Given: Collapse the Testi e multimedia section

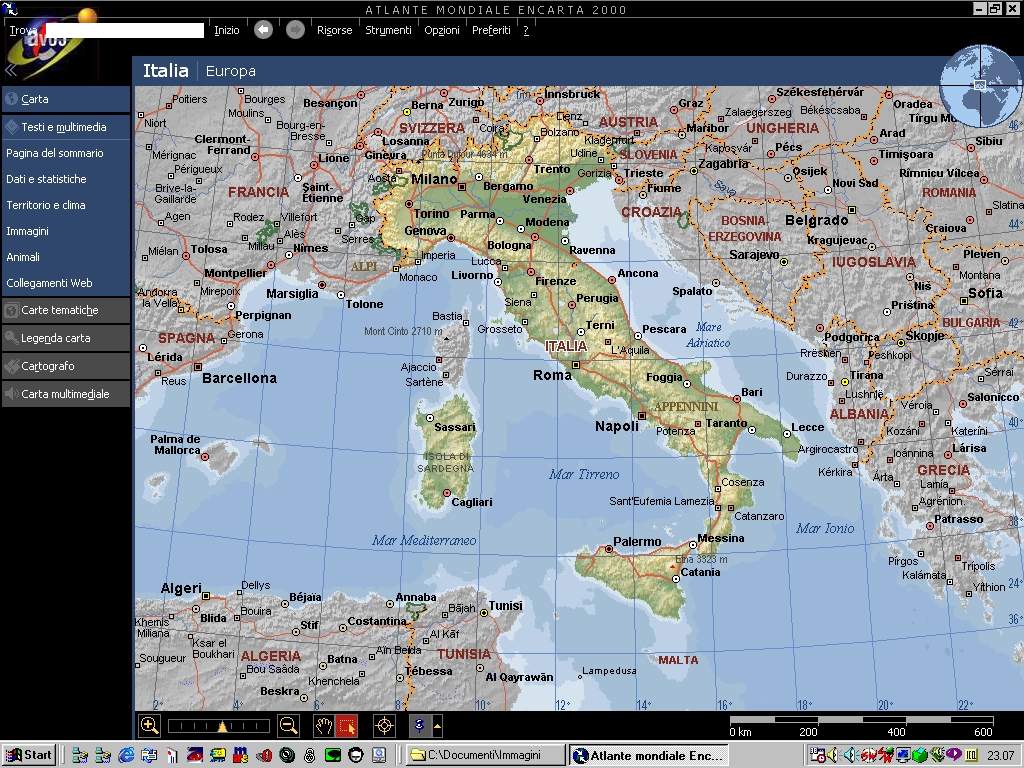Looking at the screenshot, I should coord(66,127).
